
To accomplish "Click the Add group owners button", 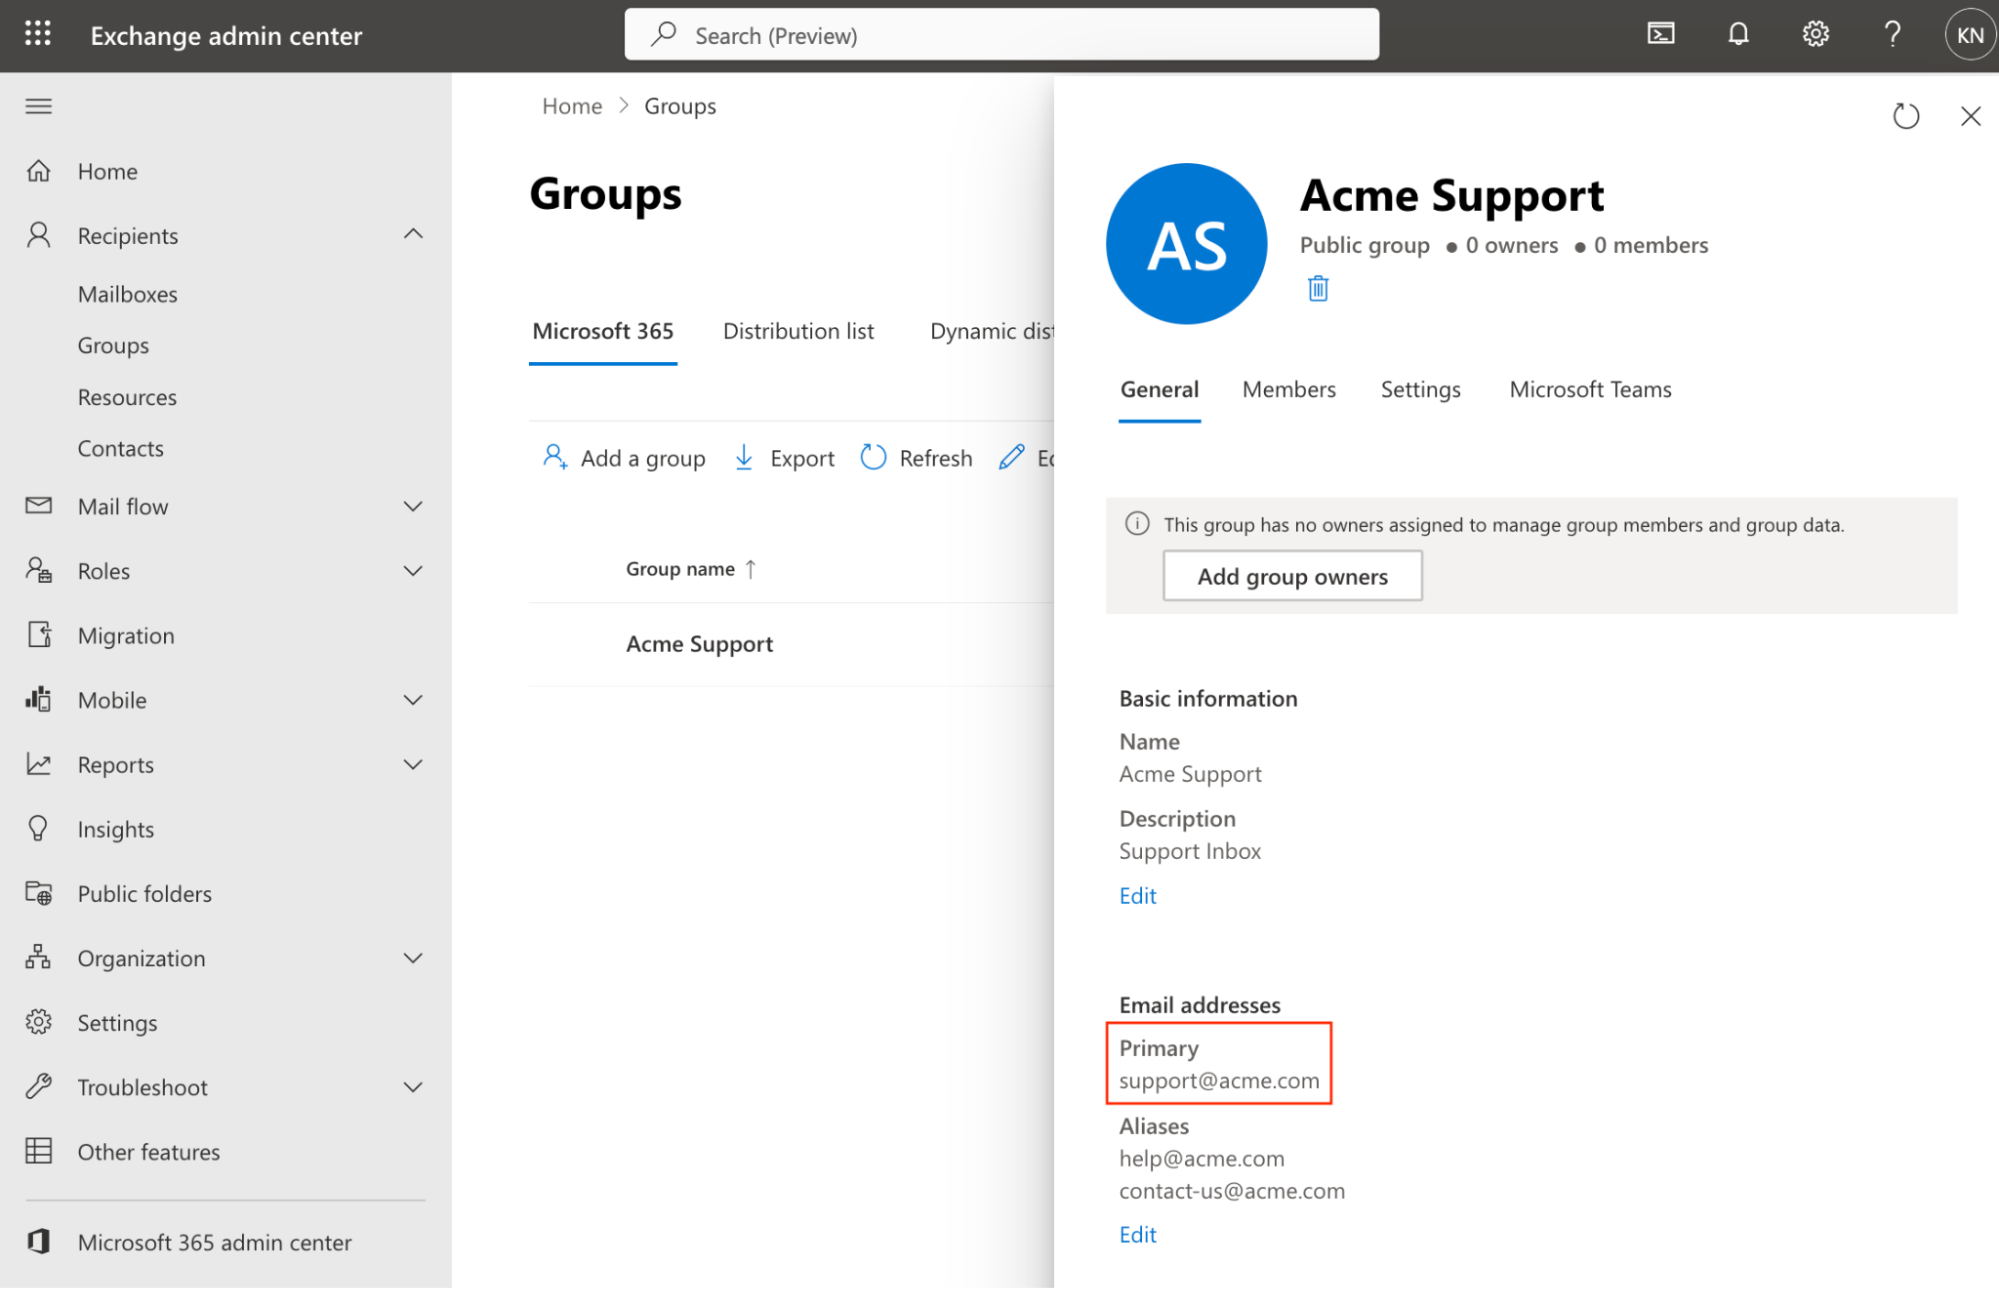I will tap(1292, 576).
